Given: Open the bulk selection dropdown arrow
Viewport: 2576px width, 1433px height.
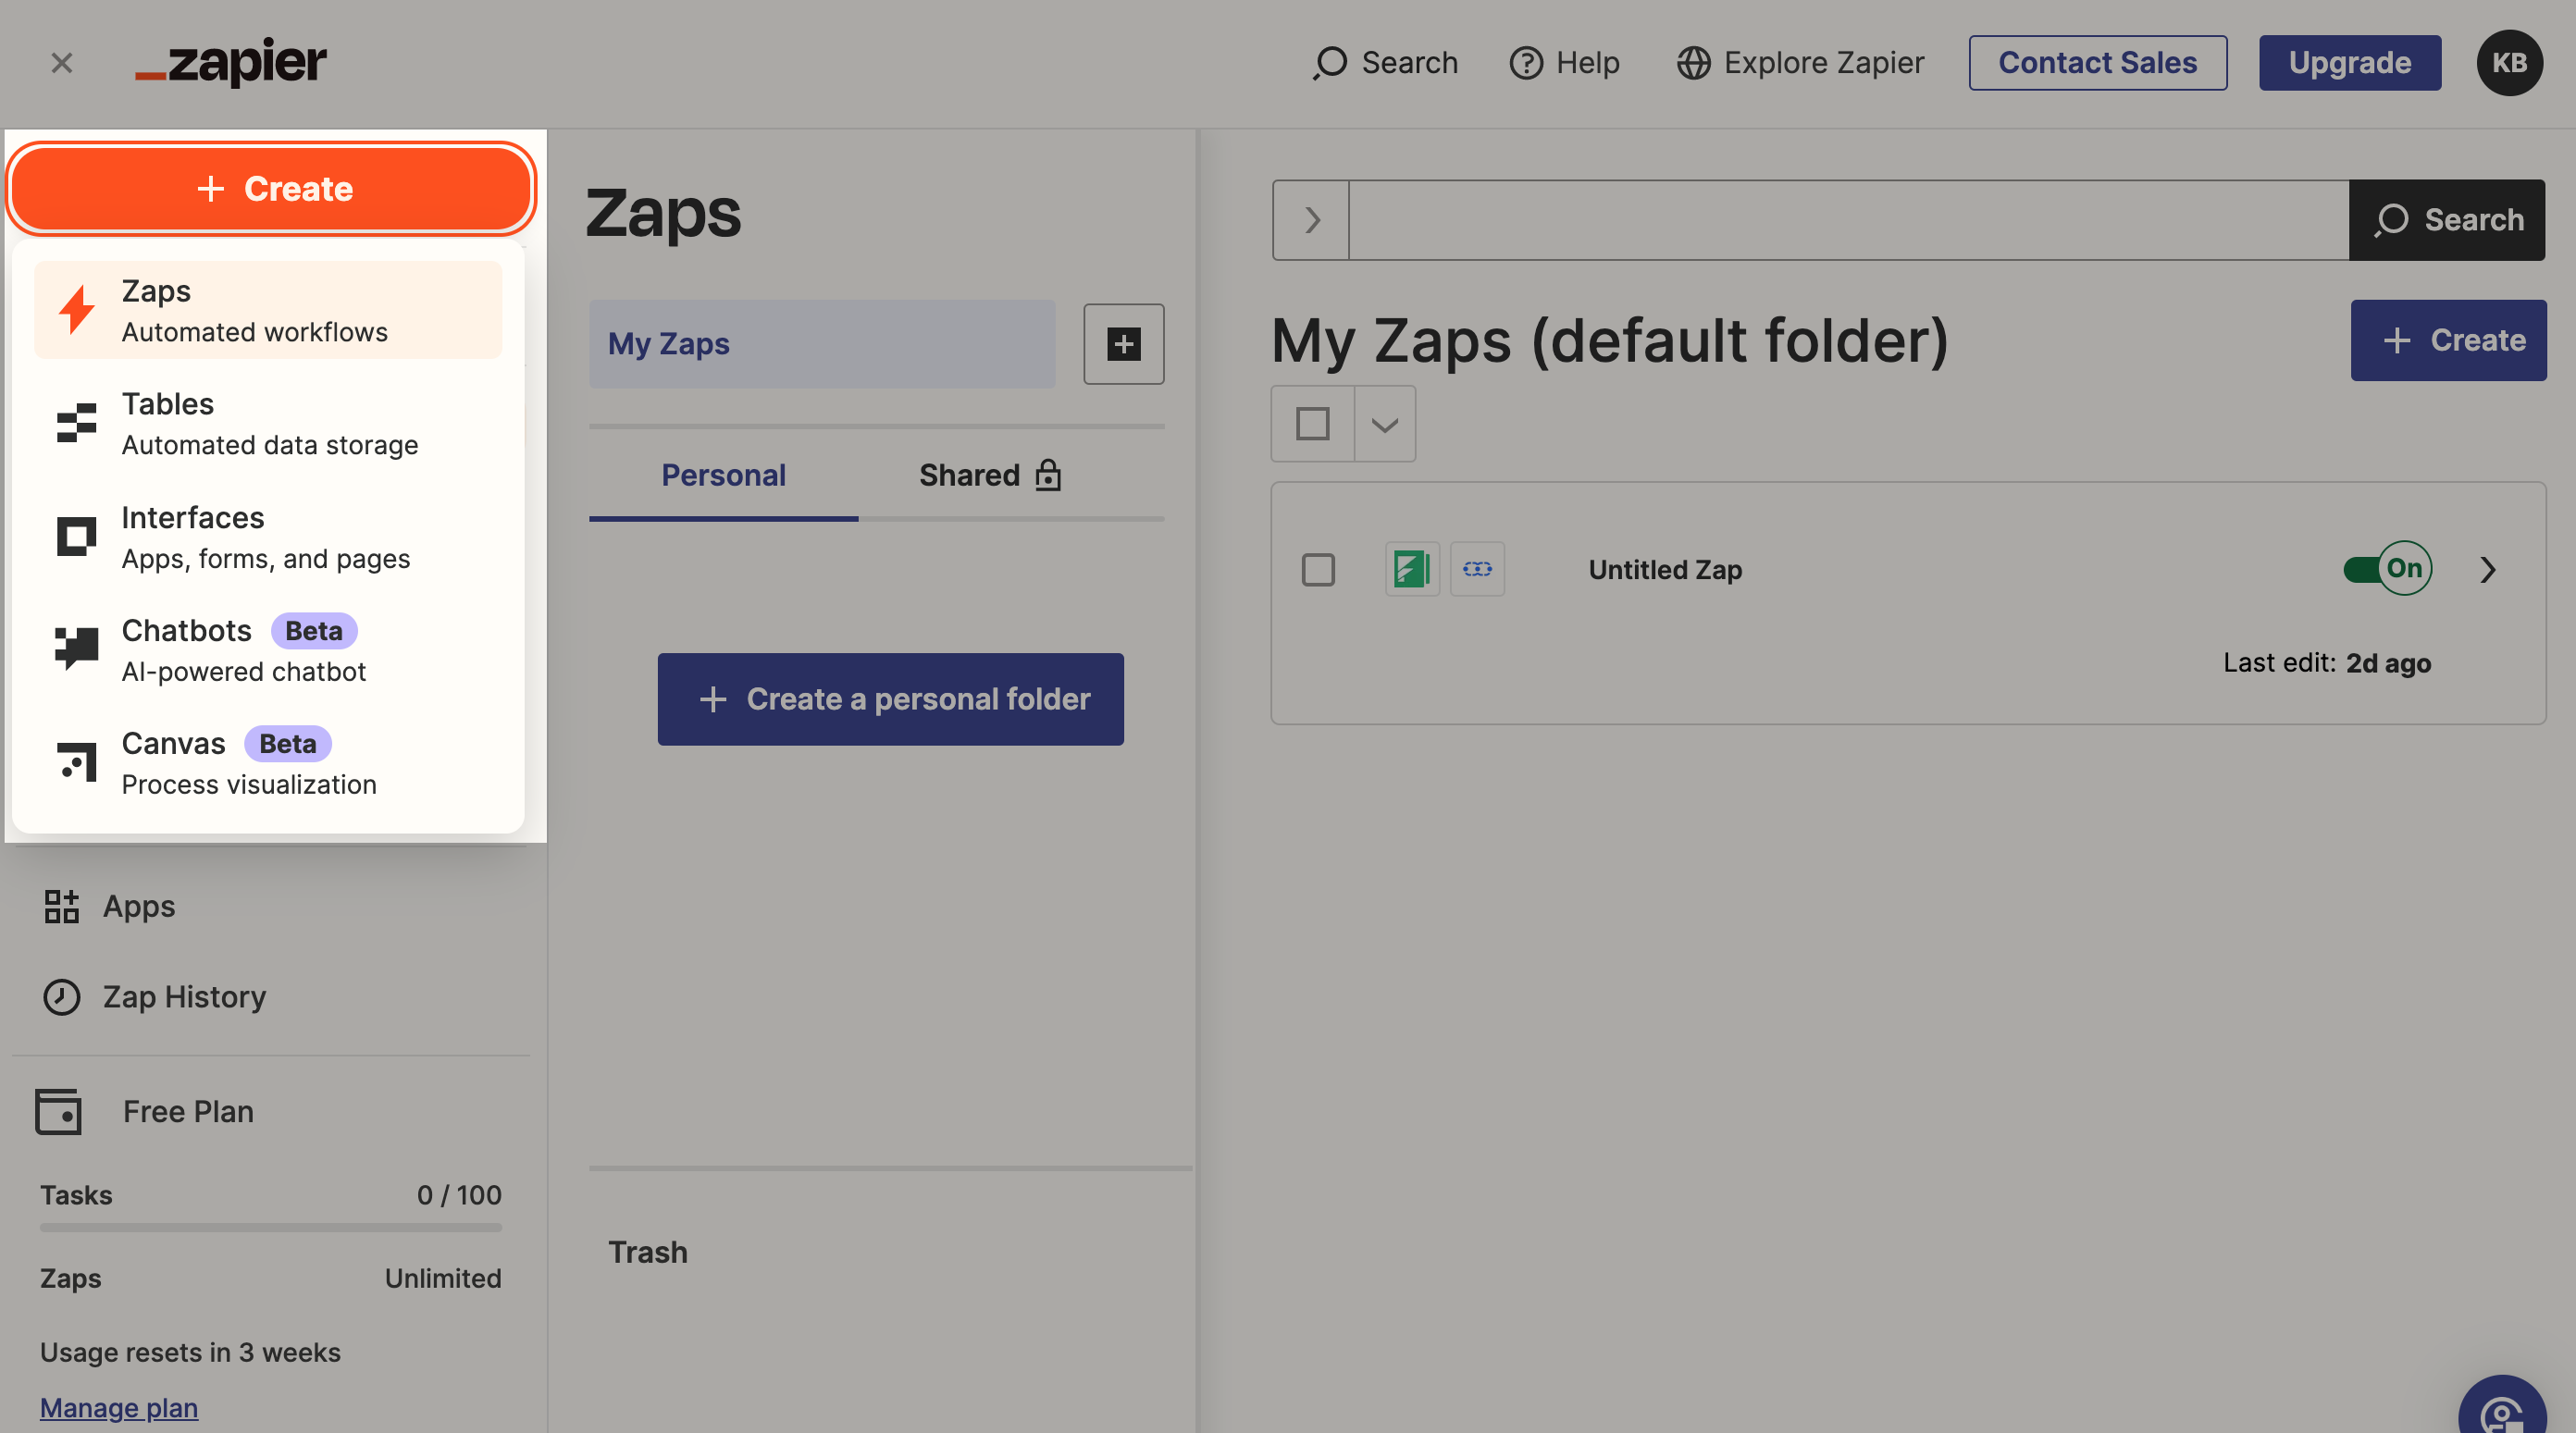Looking at the screenshot, I should 1384,424.
